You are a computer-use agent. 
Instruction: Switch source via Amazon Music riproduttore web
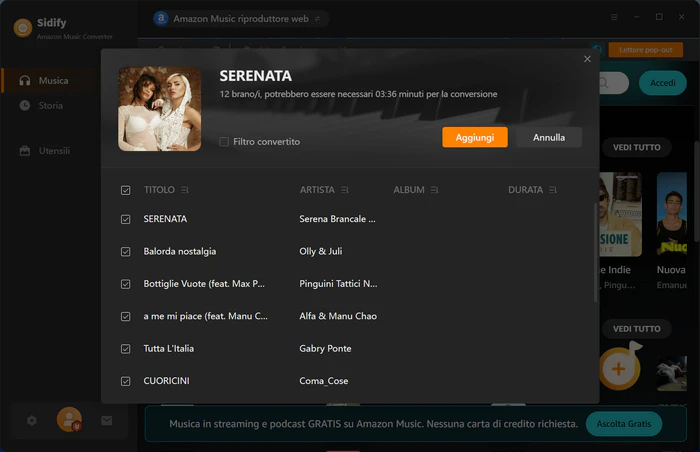click(x=240, y=19)
